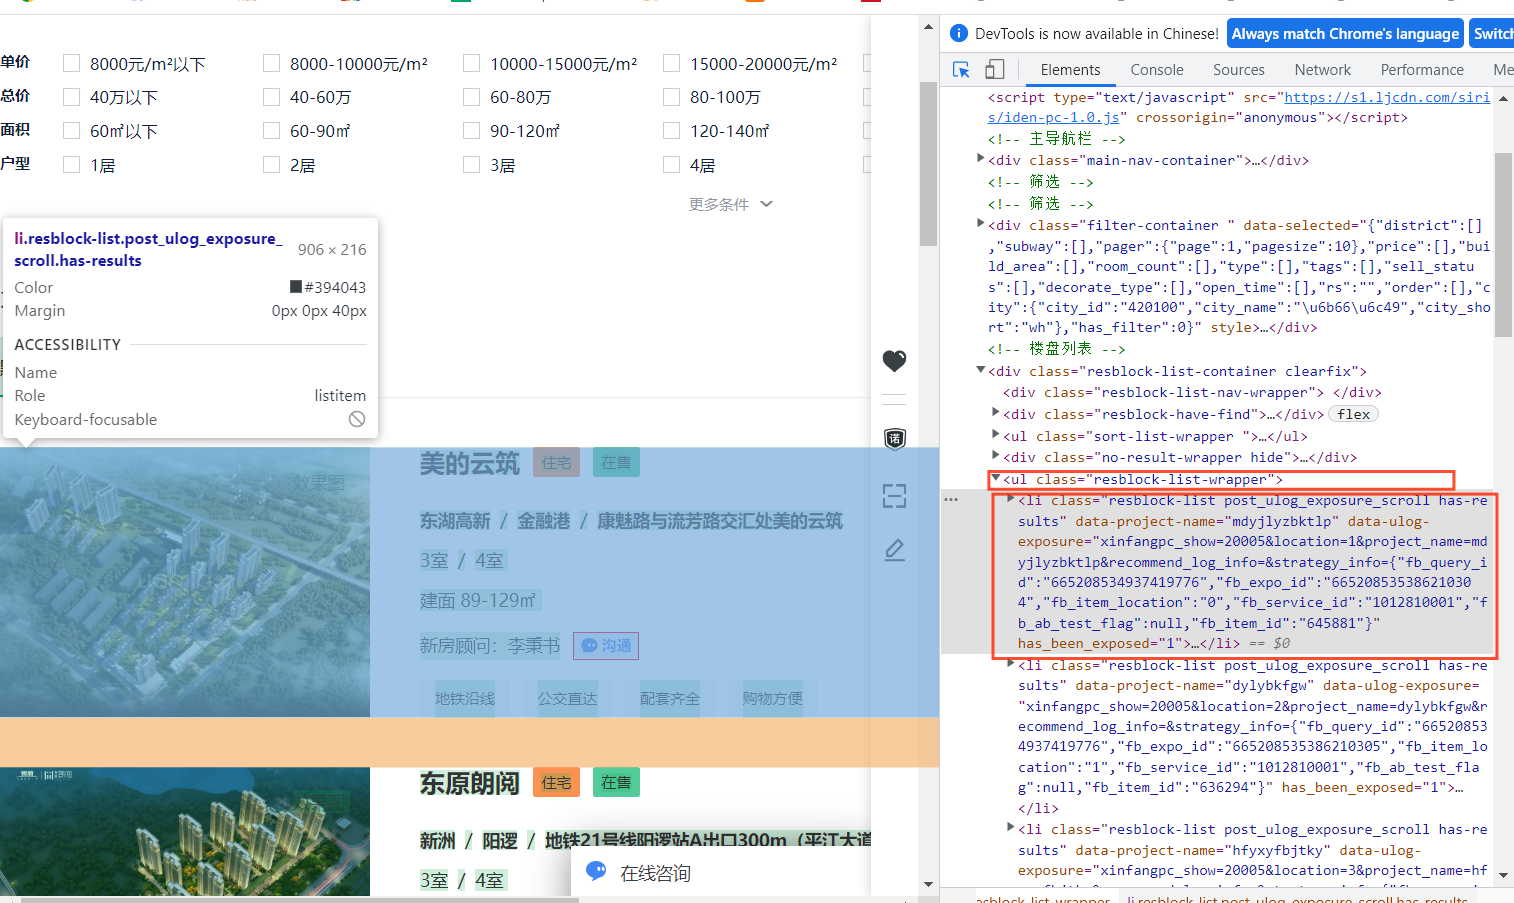Click the three-dots icon beside selected li node
The image size is (1514, 903).
coord(951,499)
